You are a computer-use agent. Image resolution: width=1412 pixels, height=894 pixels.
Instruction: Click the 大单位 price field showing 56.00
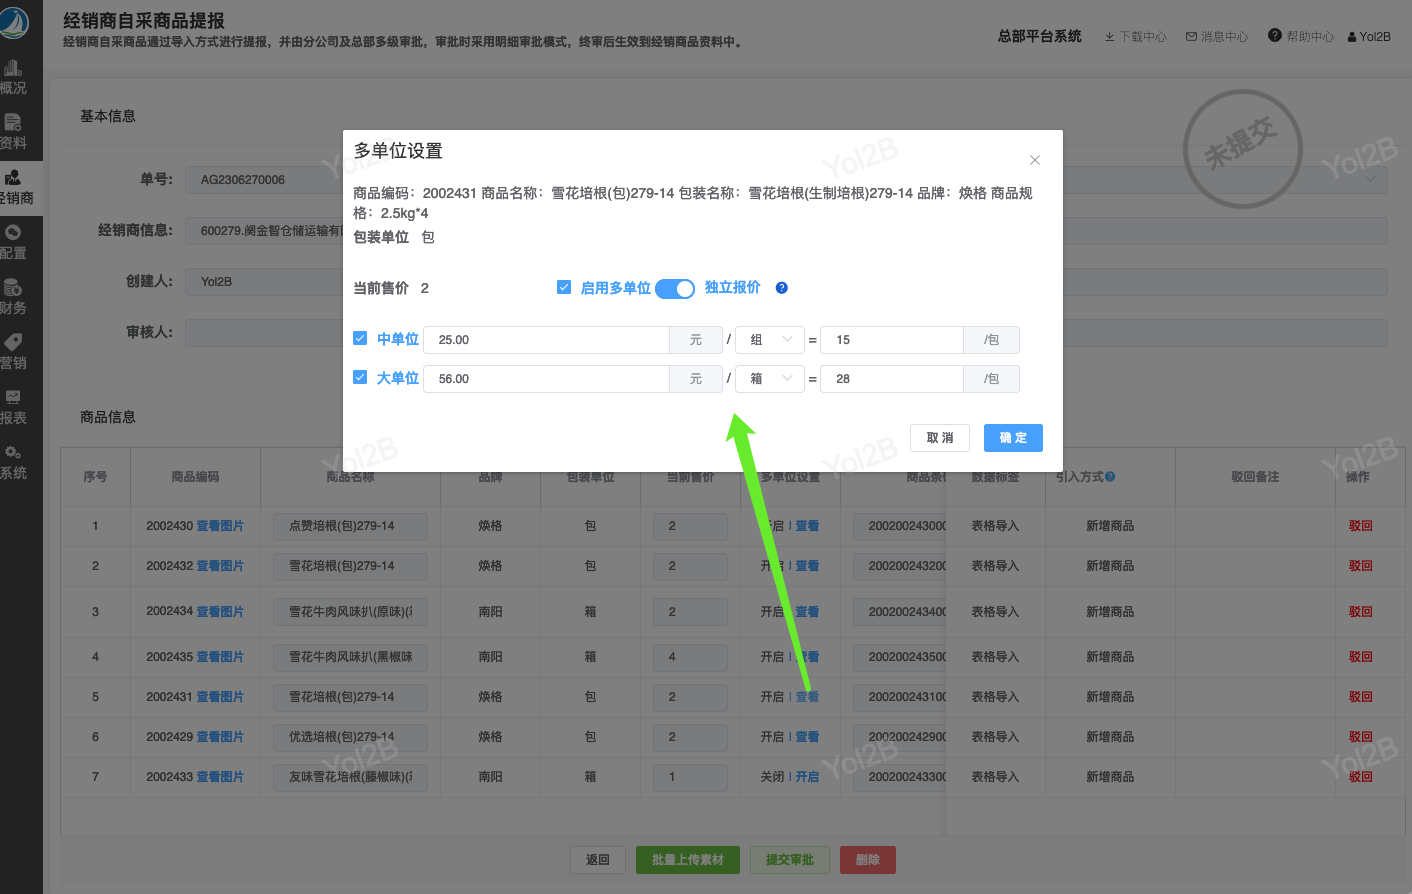tap(546, 379)
